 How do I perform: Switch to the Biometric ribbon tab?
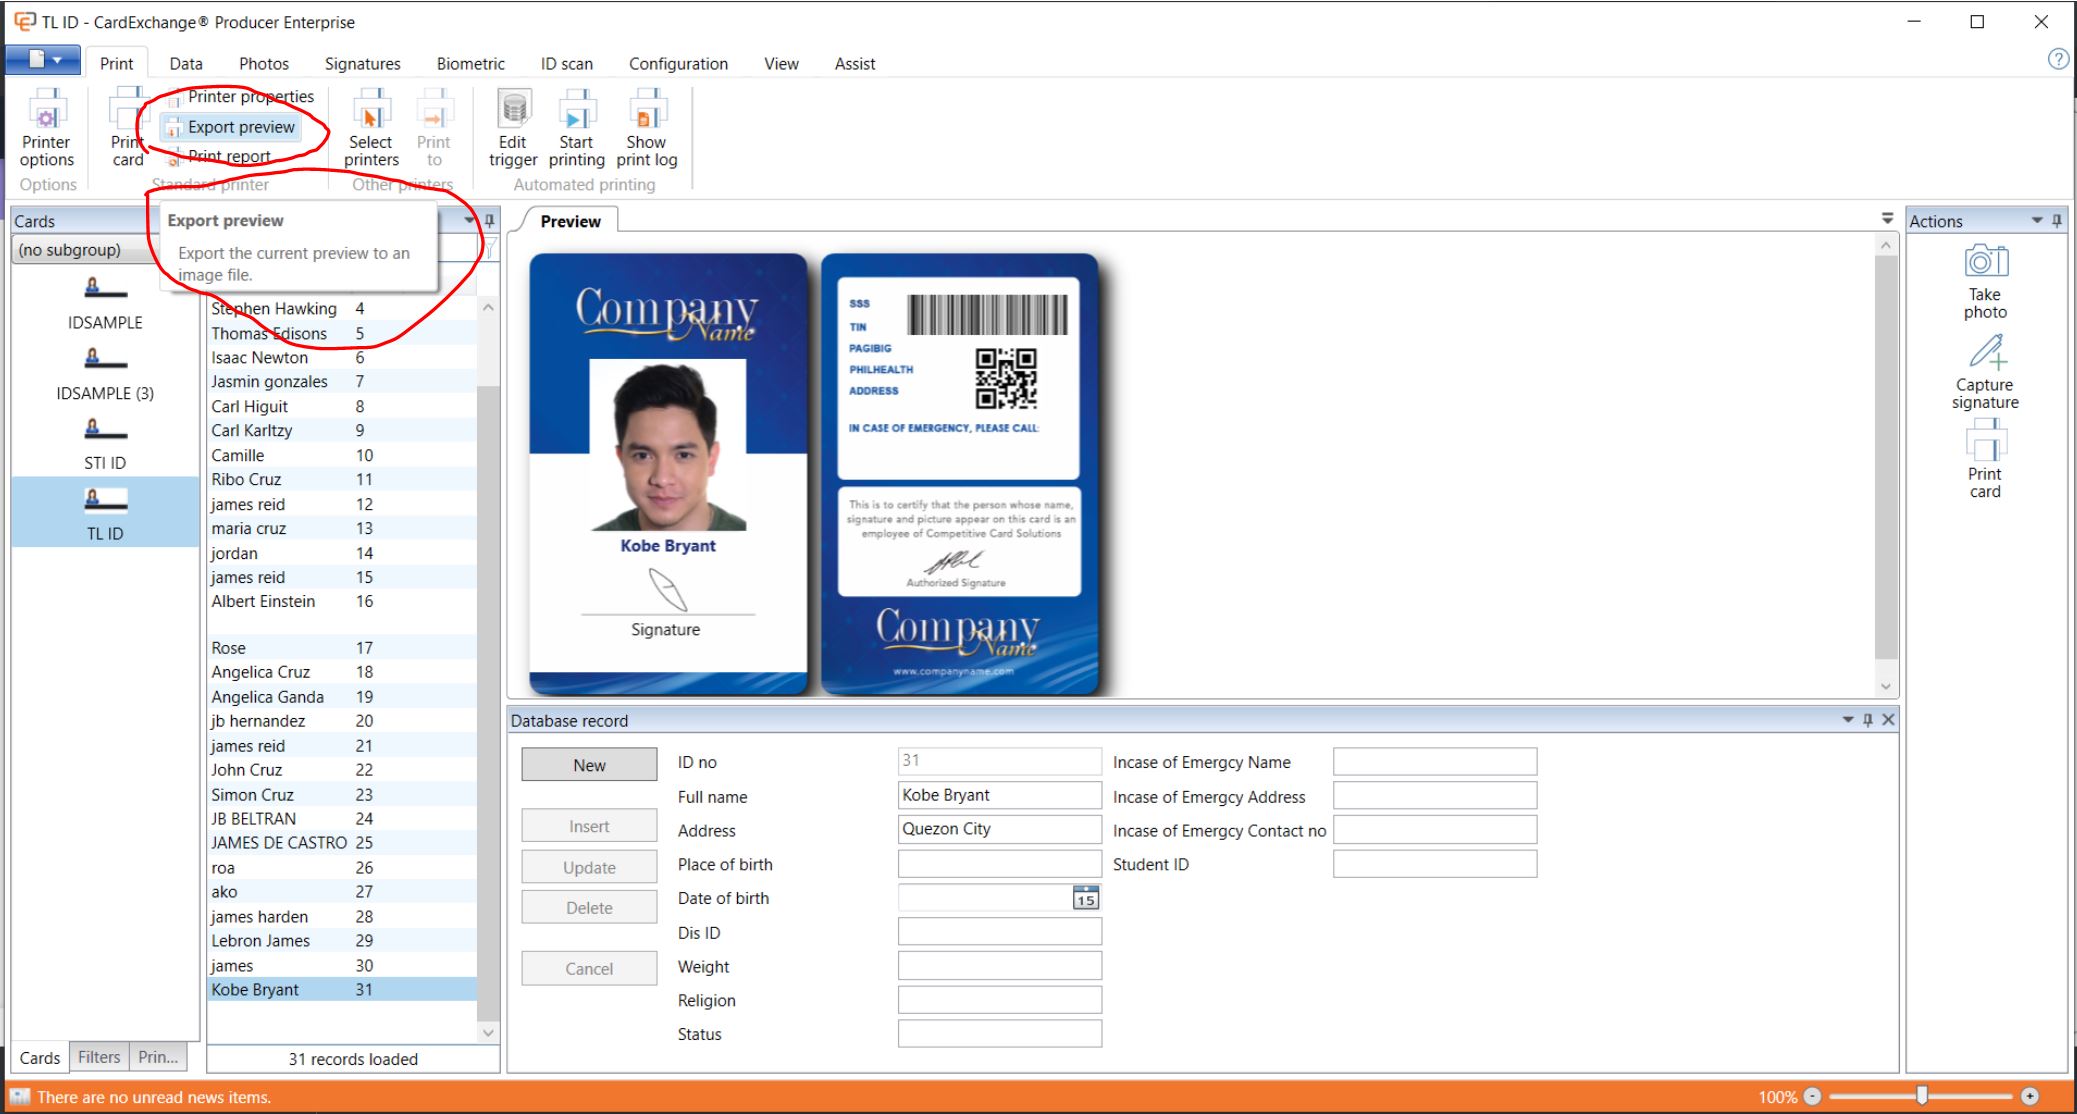470,64
